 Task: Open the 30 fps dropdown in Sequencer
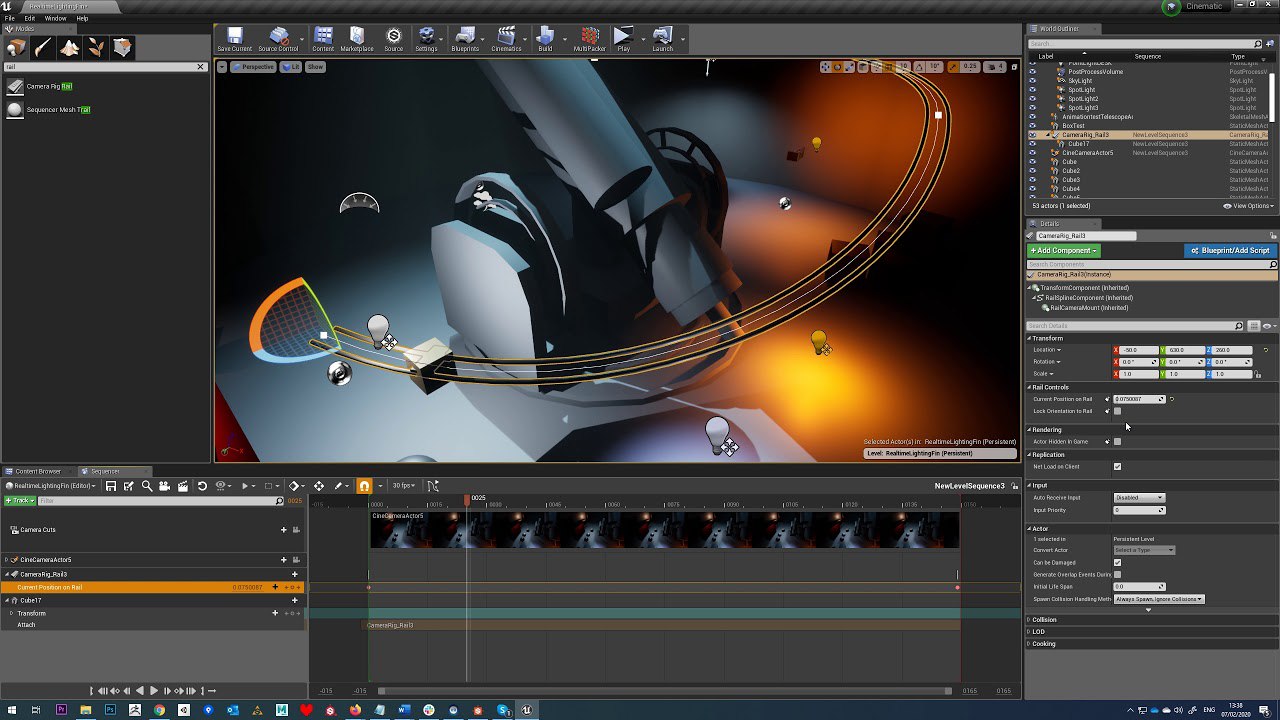[x=404, y=486]
